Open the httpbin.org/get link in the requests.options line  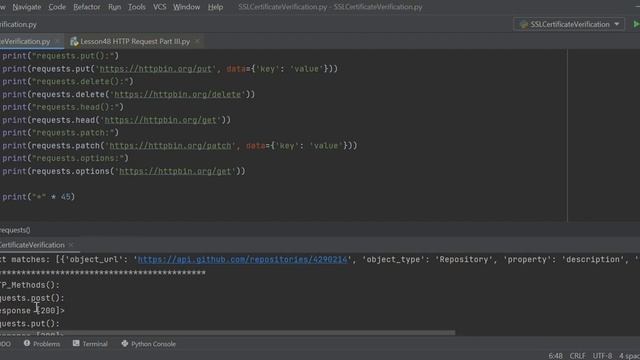(x=175, y=171)
